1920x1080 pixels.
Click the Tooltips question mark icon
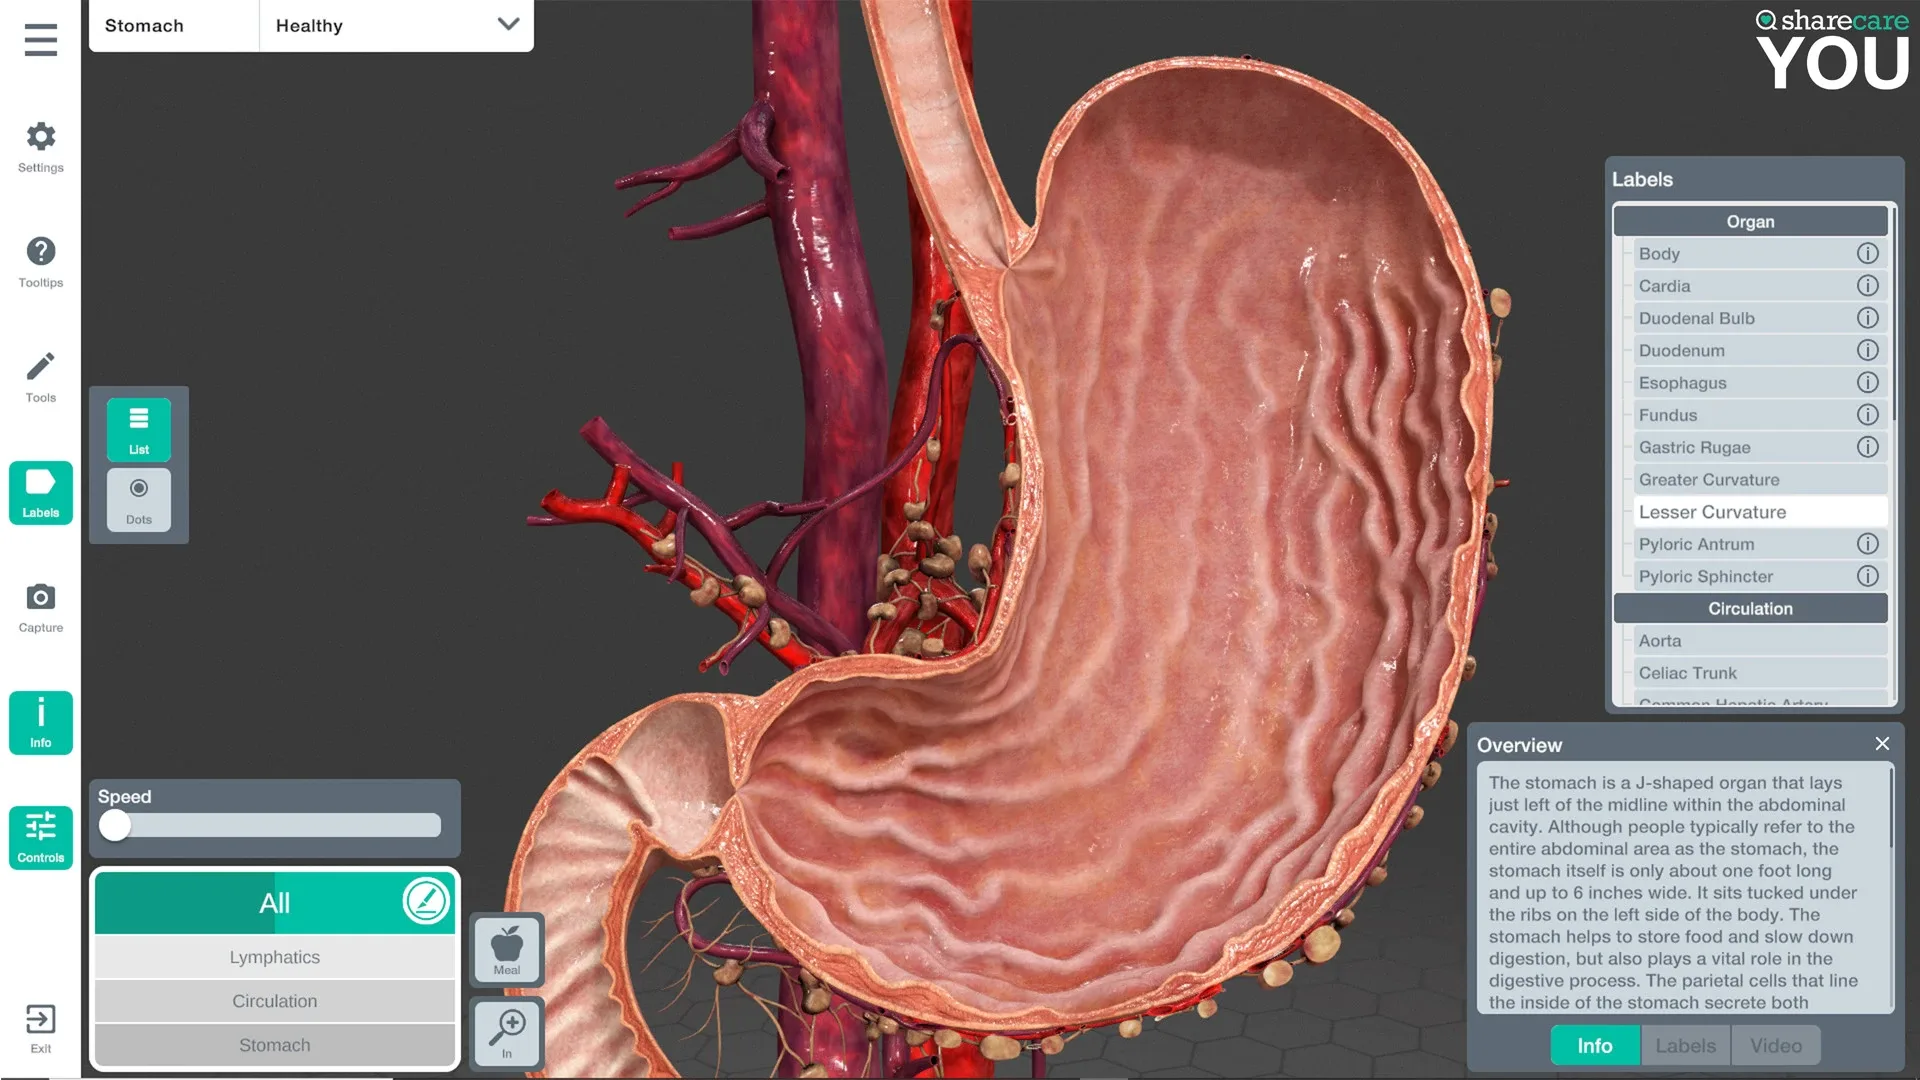coord(40,252)
